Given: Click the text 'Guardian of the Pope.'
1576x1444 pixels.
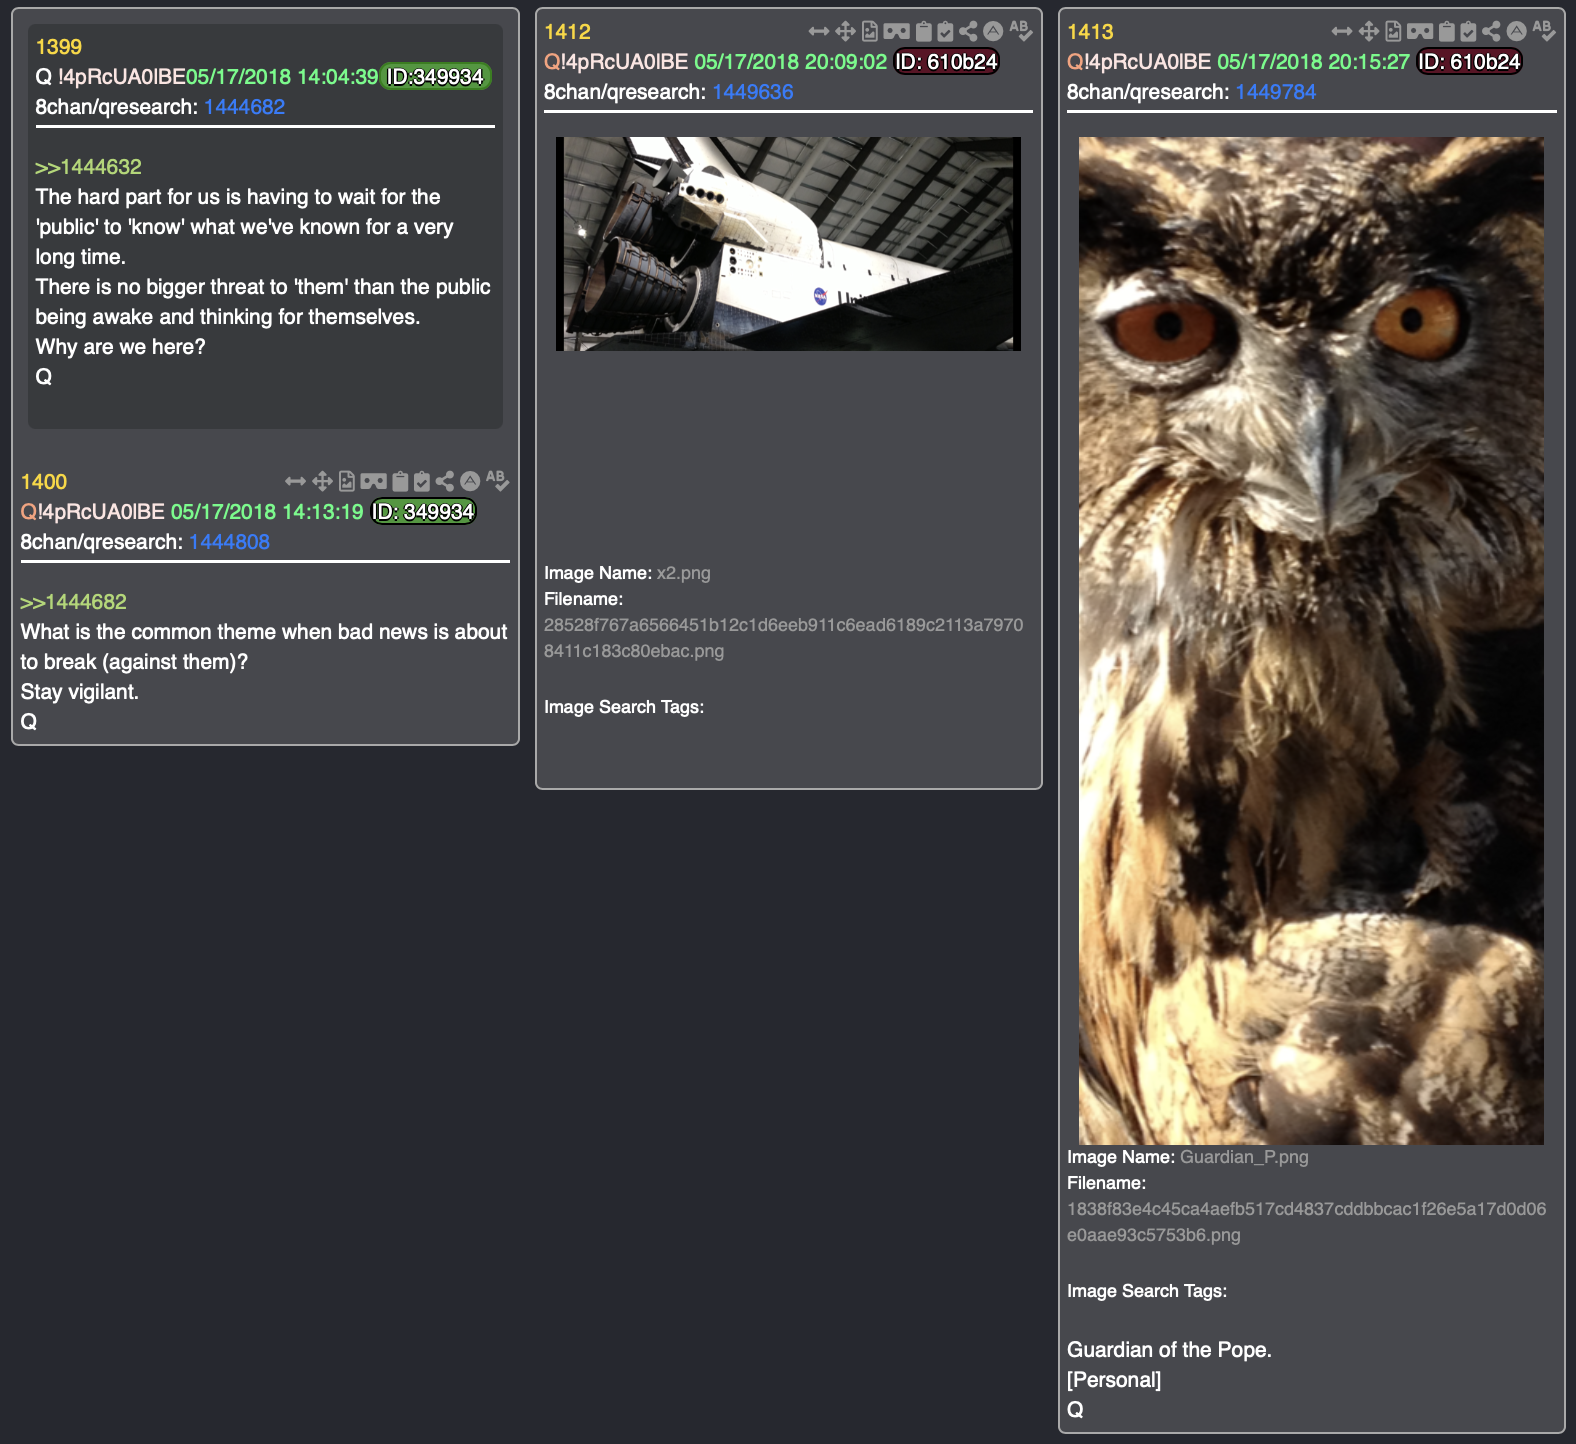Looking at the screenshot, I should 1169,1350.
